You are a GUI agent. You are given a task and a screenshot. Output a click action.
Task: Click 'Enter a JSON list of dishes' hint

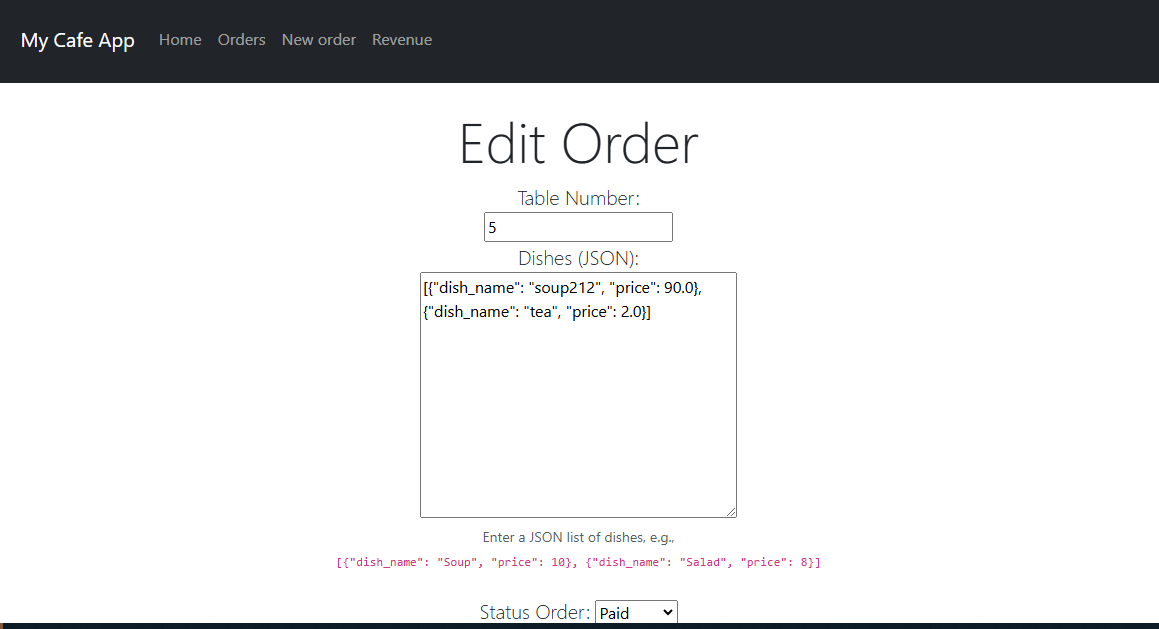point(578,537)
